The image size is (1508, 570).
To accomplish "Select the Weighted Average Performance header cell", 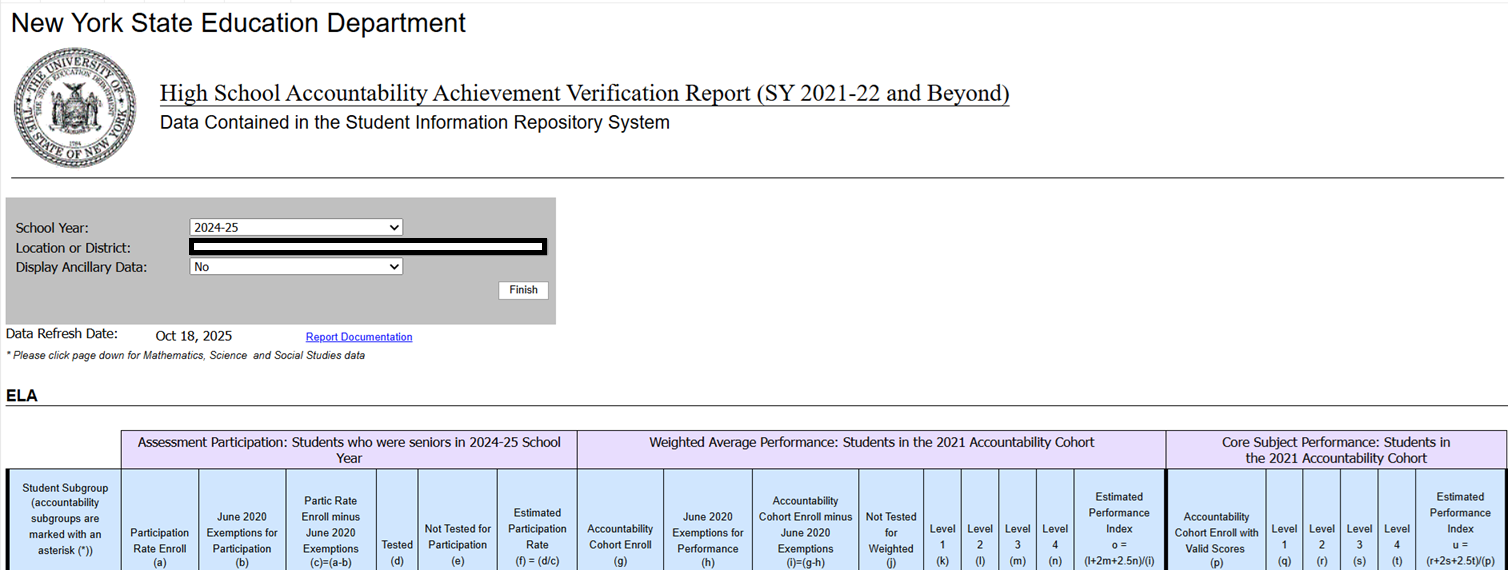I will pos(872,450).
